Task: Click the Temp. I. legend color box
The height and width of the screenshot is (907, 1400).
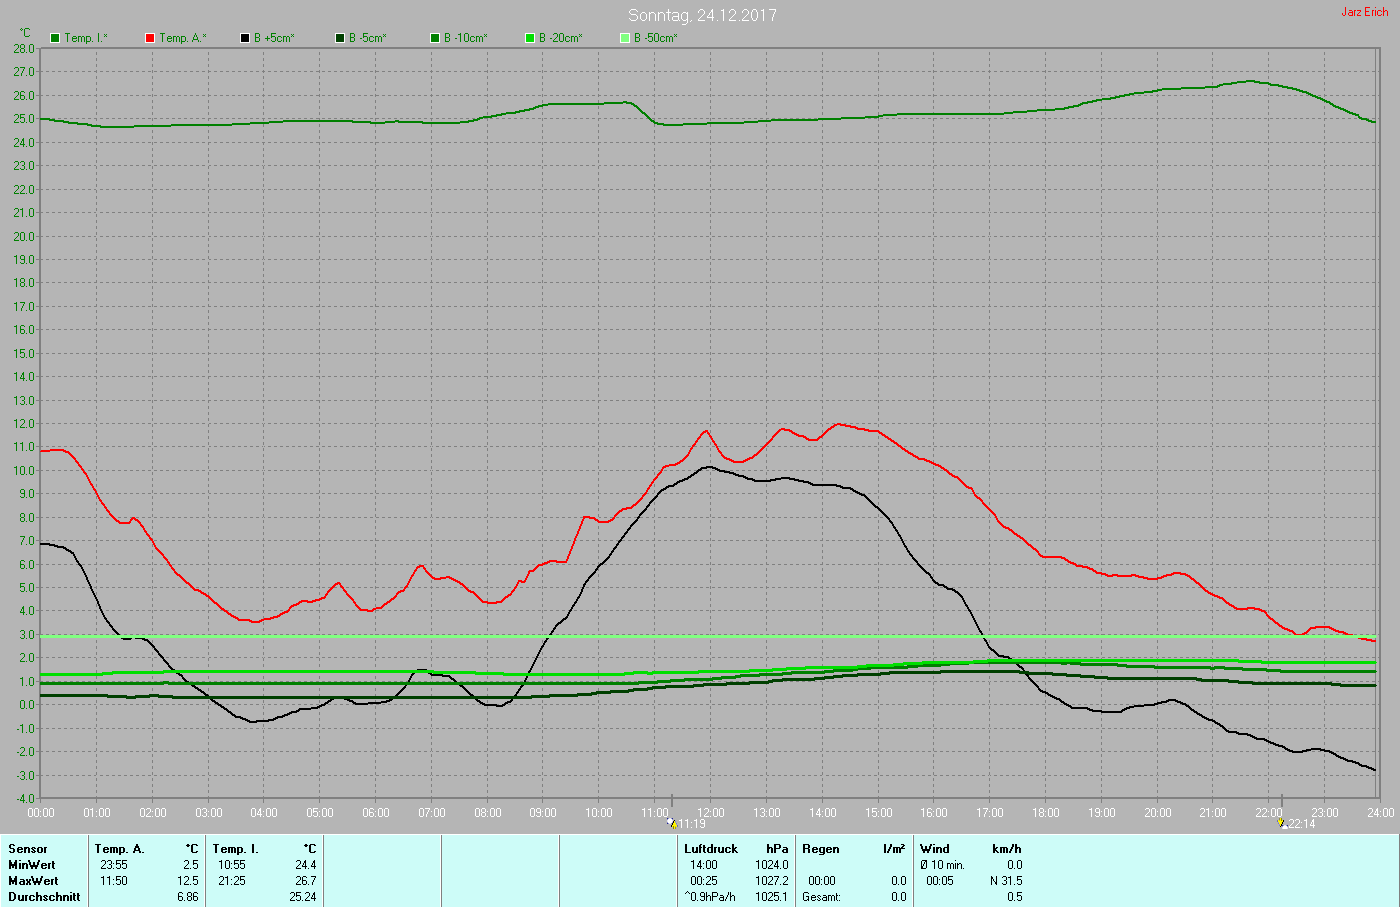Action: 55,38
